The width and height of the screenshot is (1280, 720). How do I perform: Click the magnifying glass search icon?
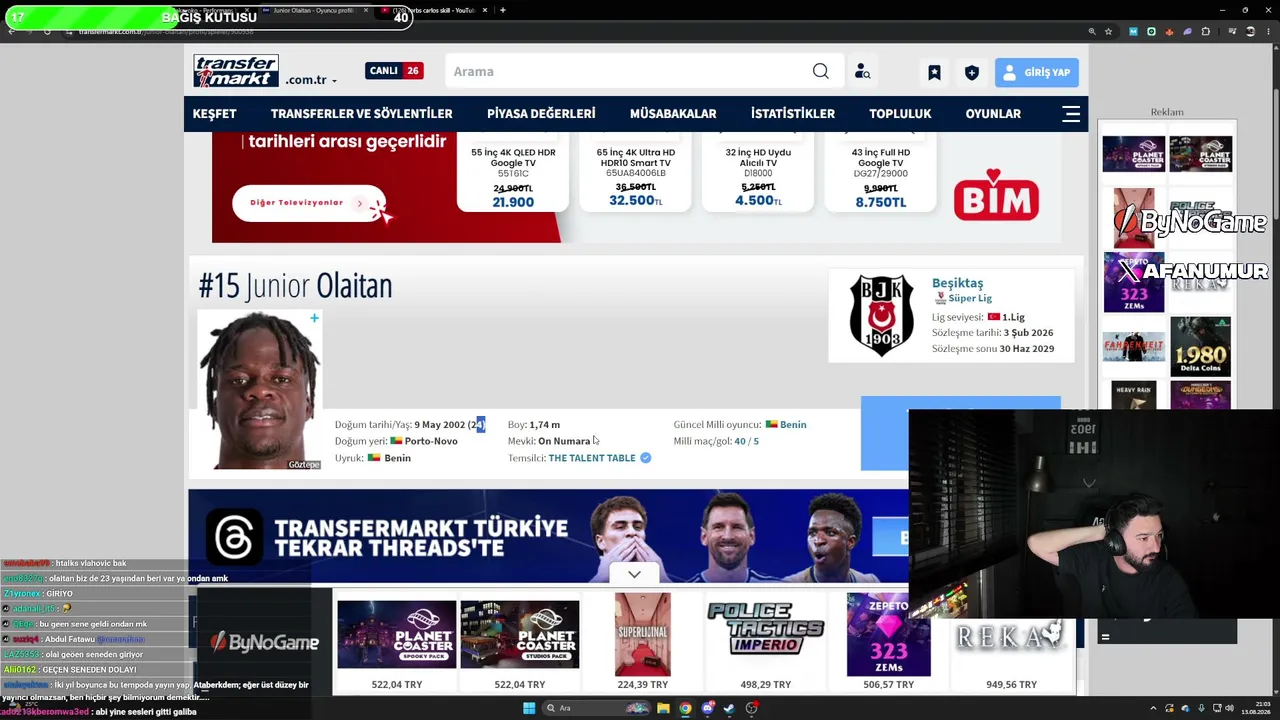click(821, 71)
